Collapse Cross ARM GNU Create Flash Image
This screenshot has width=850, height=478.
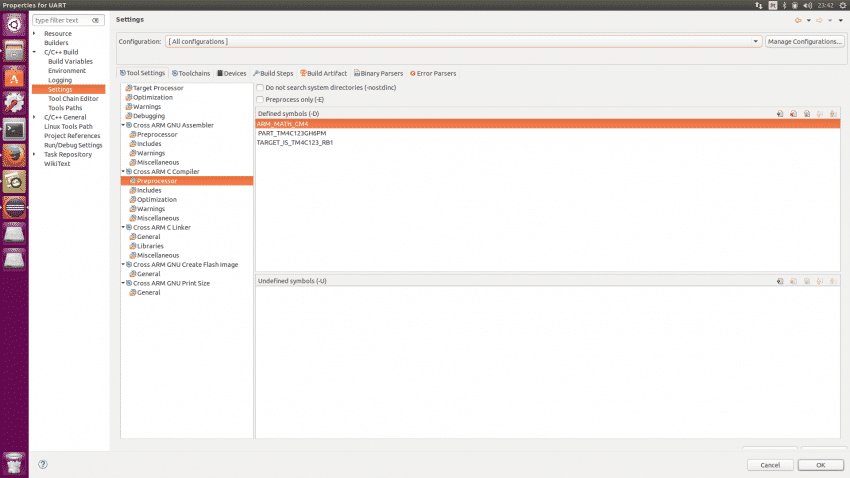click(x=123, y=264)
